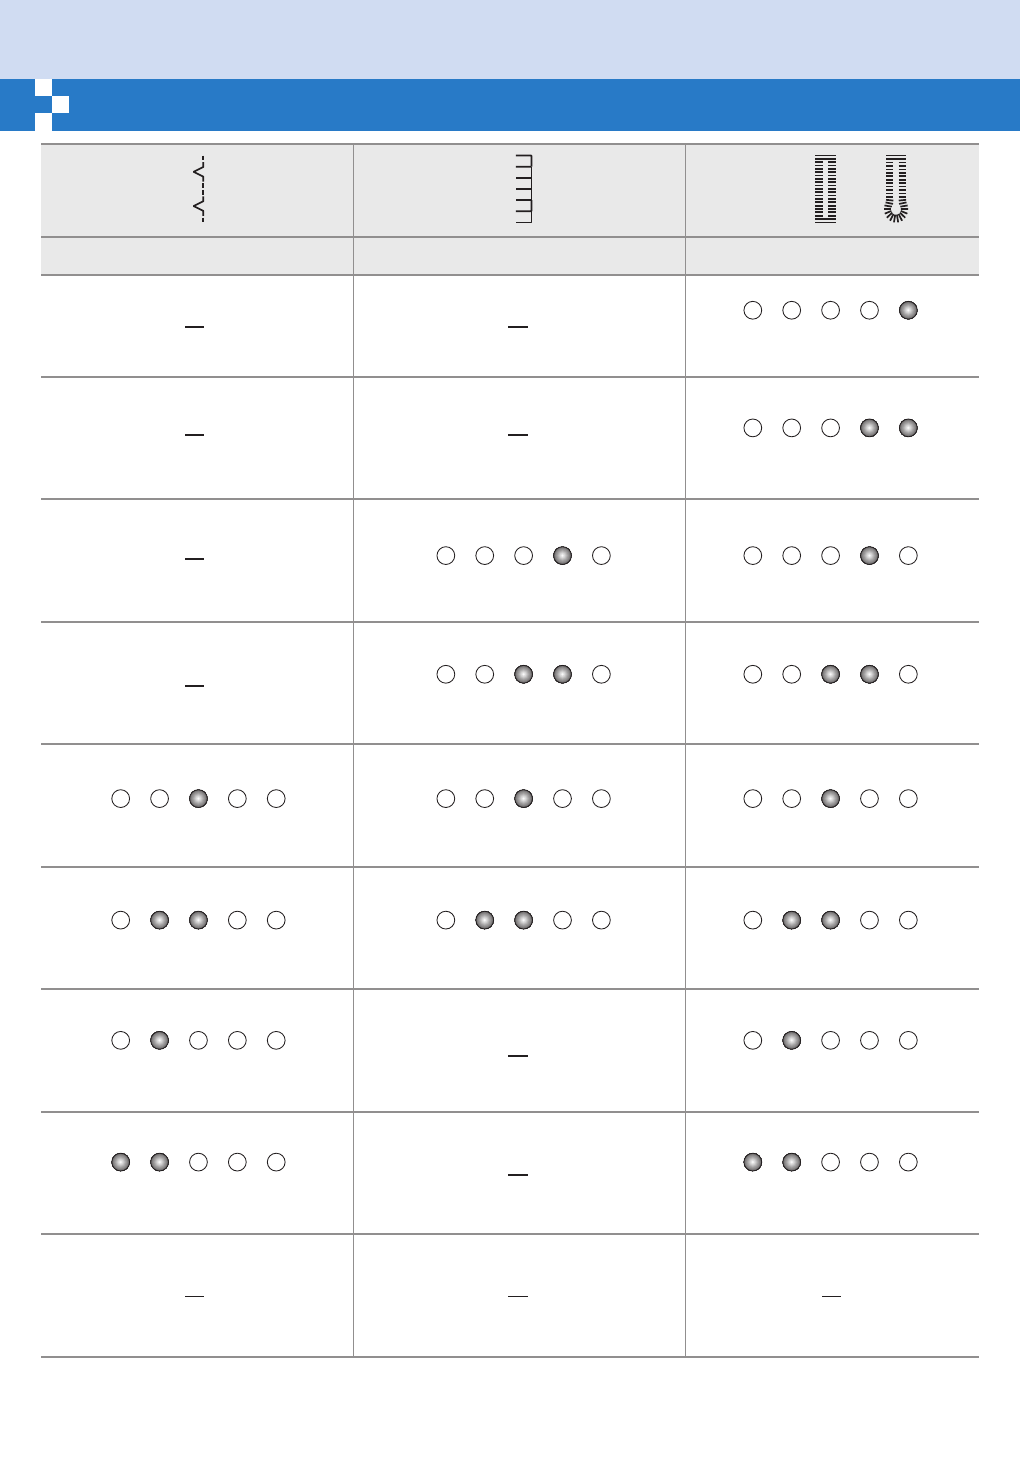Click the dash in the bottom-right table cell
Image resolution: width=1020 pixels, height=1474 pixels.
(831, 1296)
